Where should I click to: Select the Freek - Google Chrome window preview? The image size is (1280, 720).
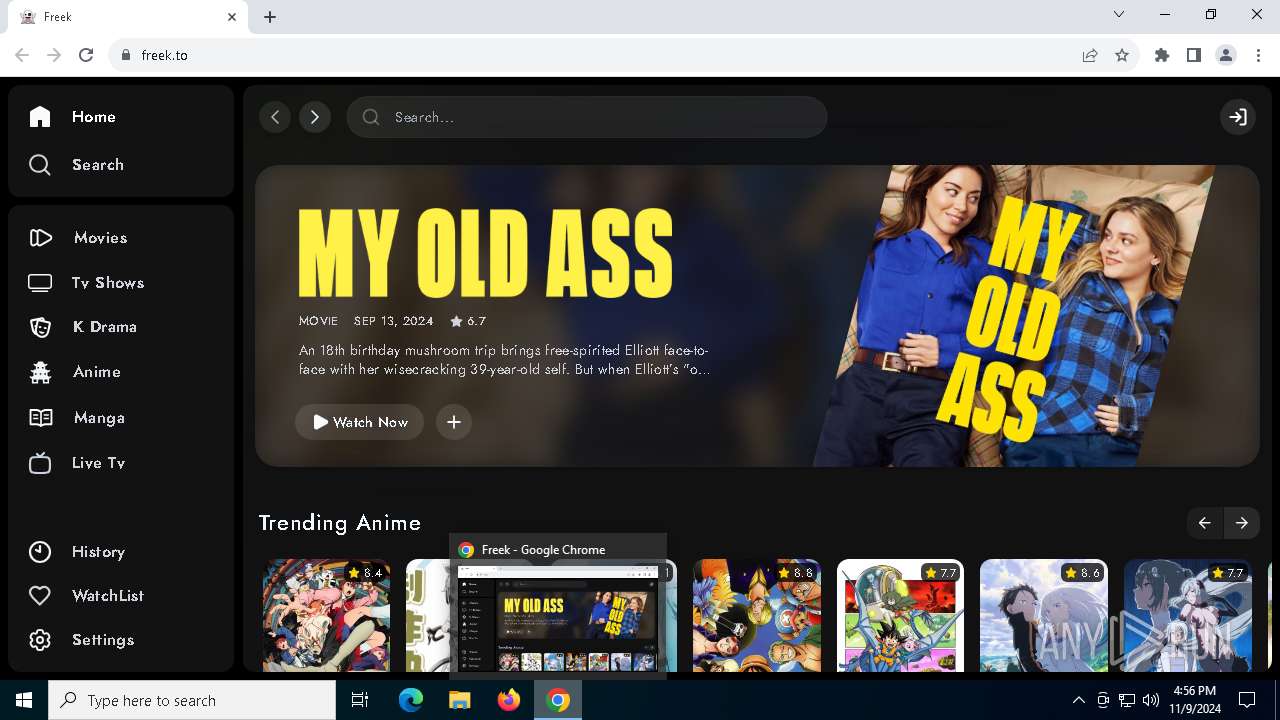pos(558,607)
